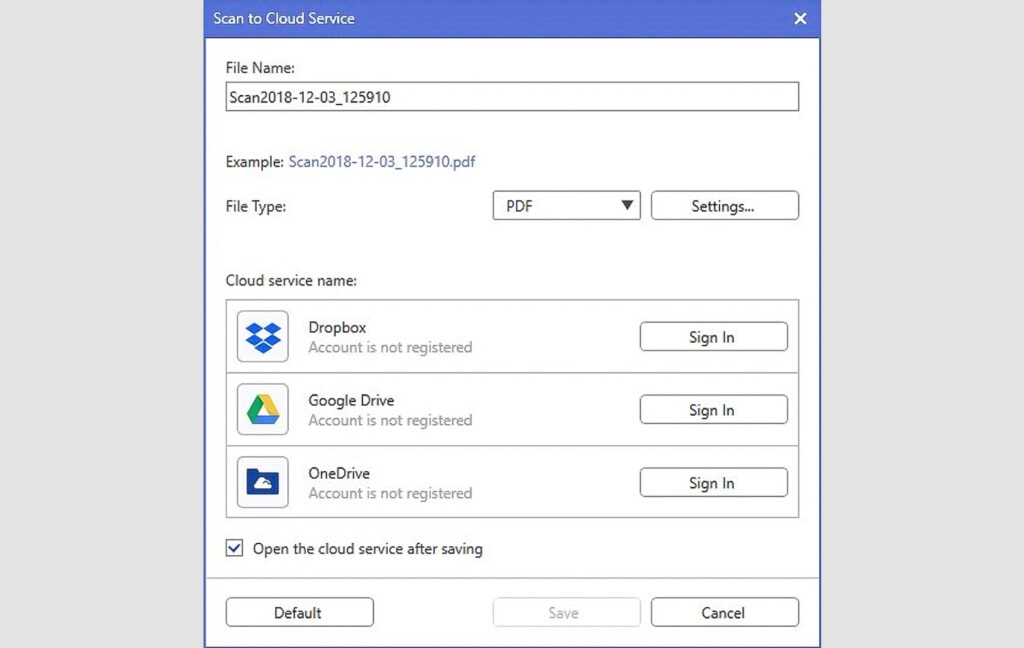This screenshot has height=648, width=1024.
Task: Click the Cloud service name: label
Action: coord(291,281)
